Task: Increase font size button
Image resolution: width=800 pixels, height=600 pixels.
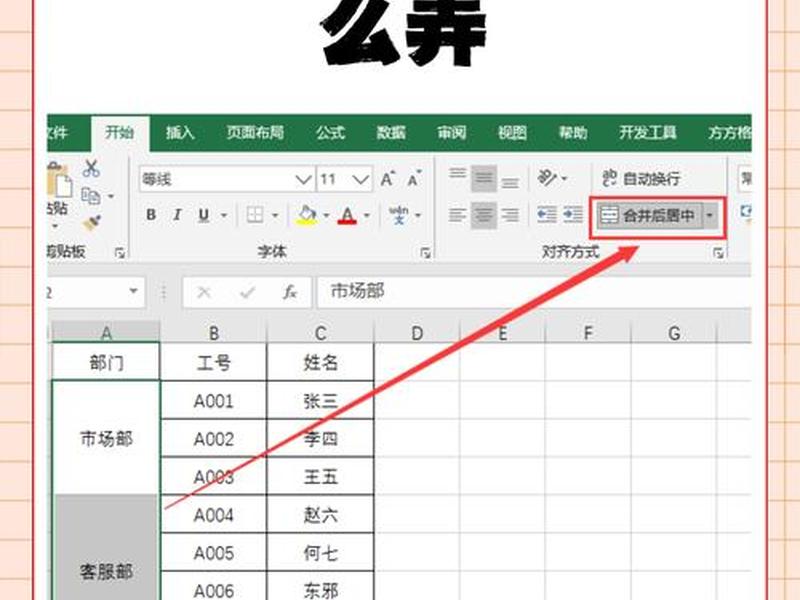Action: tap(387, 179)
